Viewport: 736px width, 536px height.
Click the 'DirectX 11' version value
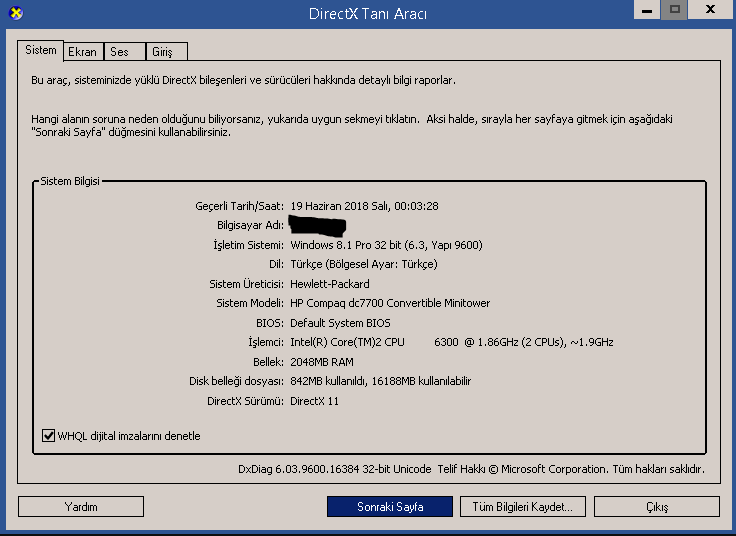coord(314,401)
